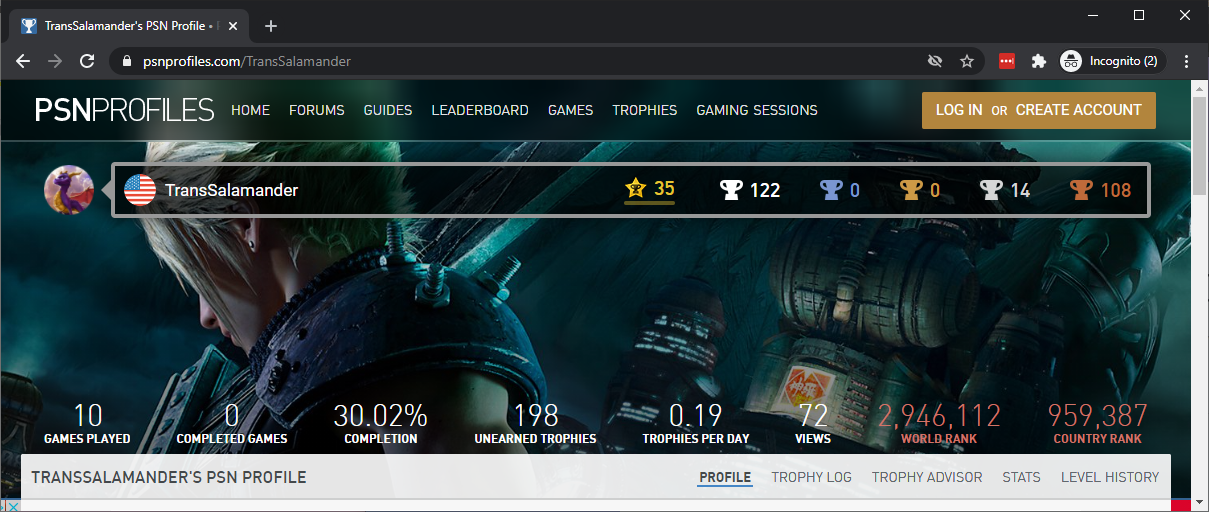
Task: Click the vertical scrollbar thumb
Action: click(x=1200, y=148)
